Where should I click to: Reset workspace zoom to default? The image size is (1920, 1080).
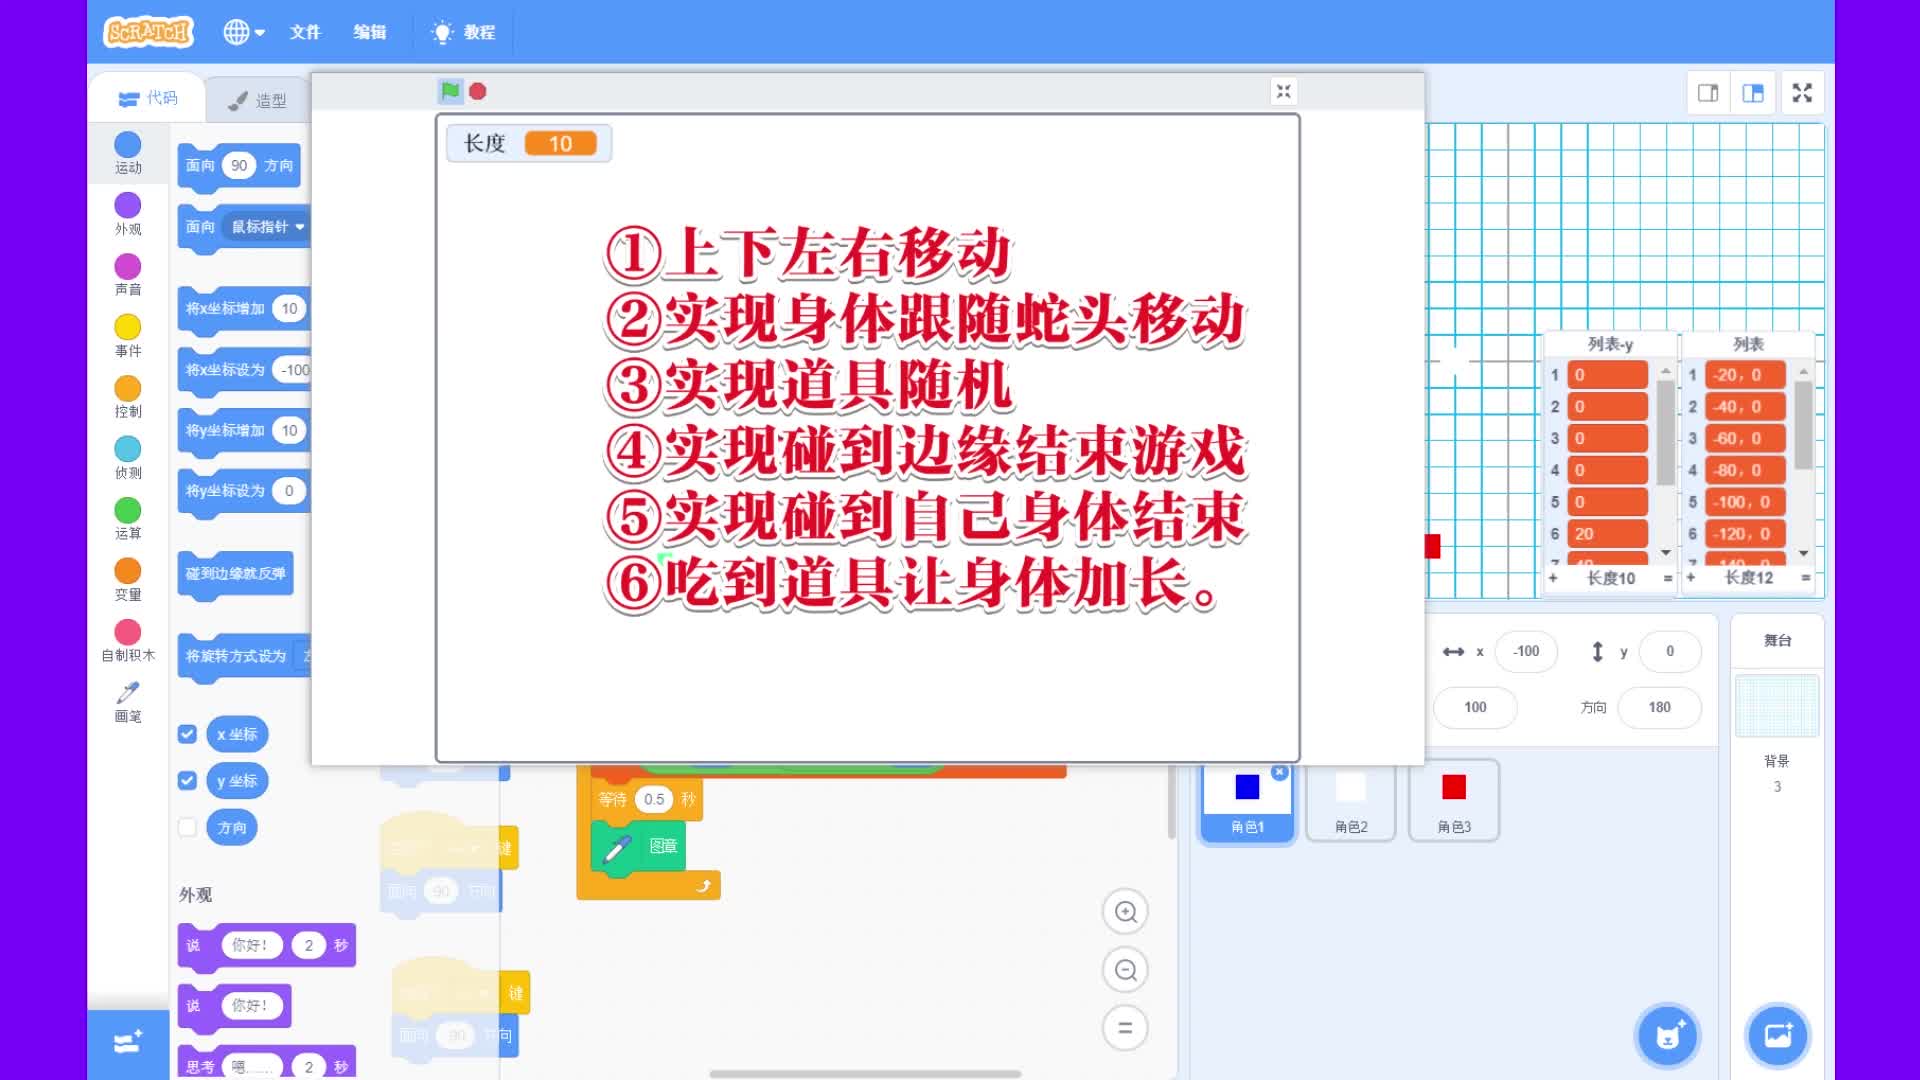click(x=1125, y=1028)
